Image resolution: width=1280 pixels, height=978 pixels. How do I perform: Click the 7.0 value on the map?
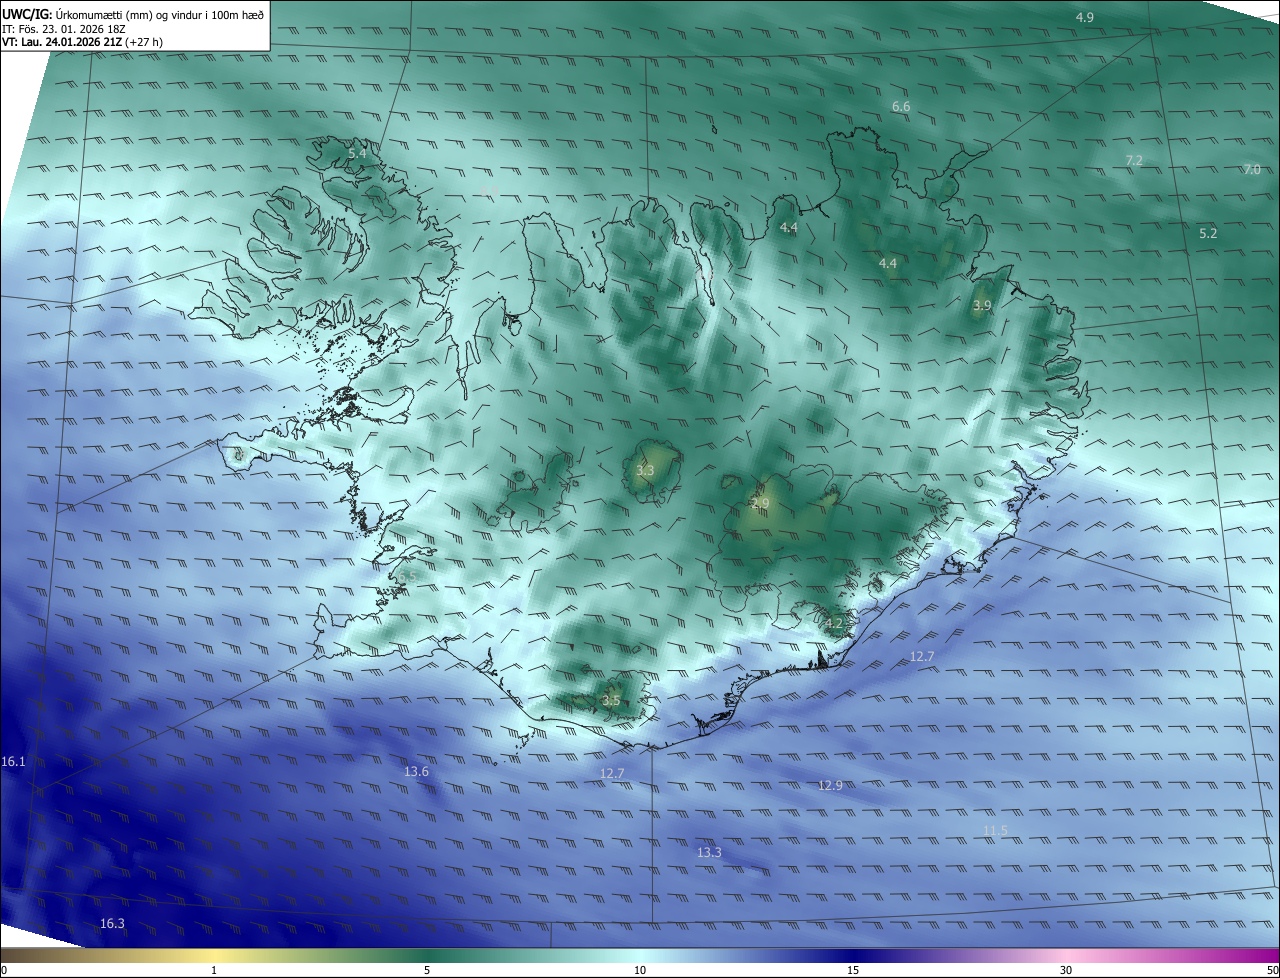point(1252,170)
